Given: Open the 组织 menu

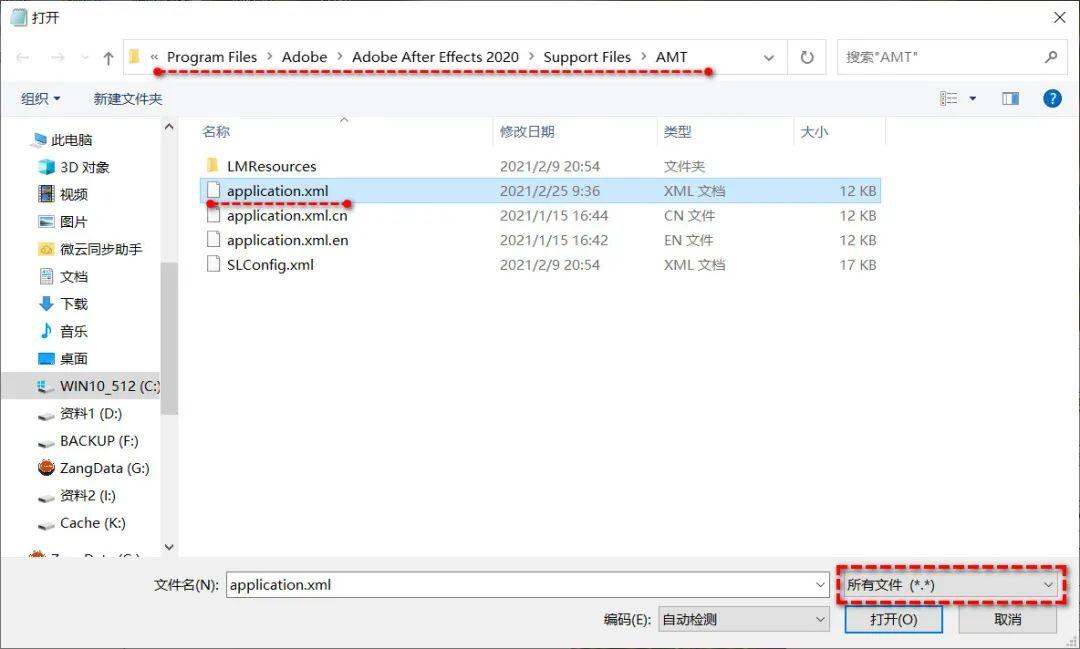Looking at the screenshot, I should pos(41,99).
